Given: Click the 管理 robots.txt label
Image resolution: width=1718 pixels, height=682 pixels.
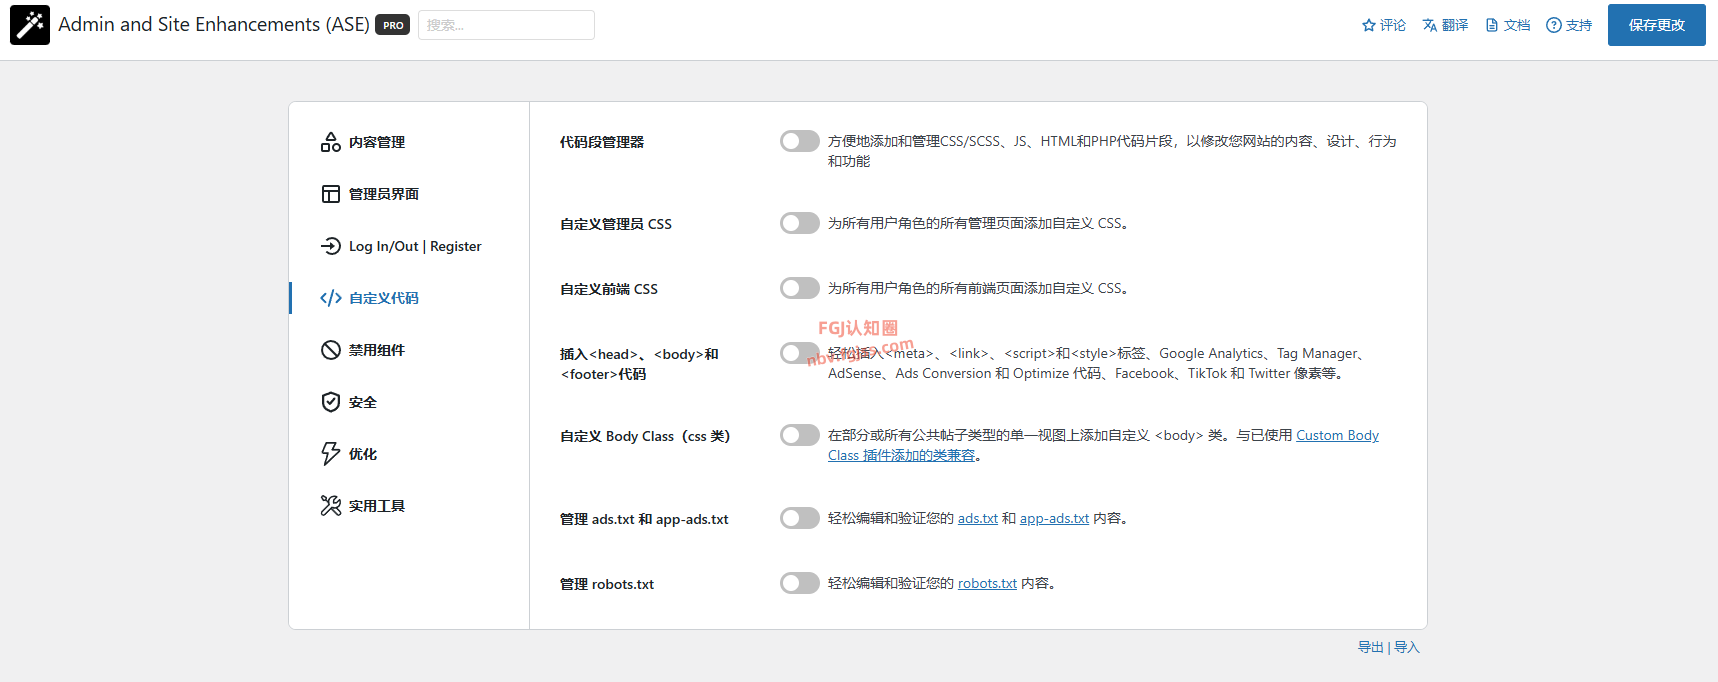Looking at the screenshot, I should pyautogui.click(x=607, y=584).
